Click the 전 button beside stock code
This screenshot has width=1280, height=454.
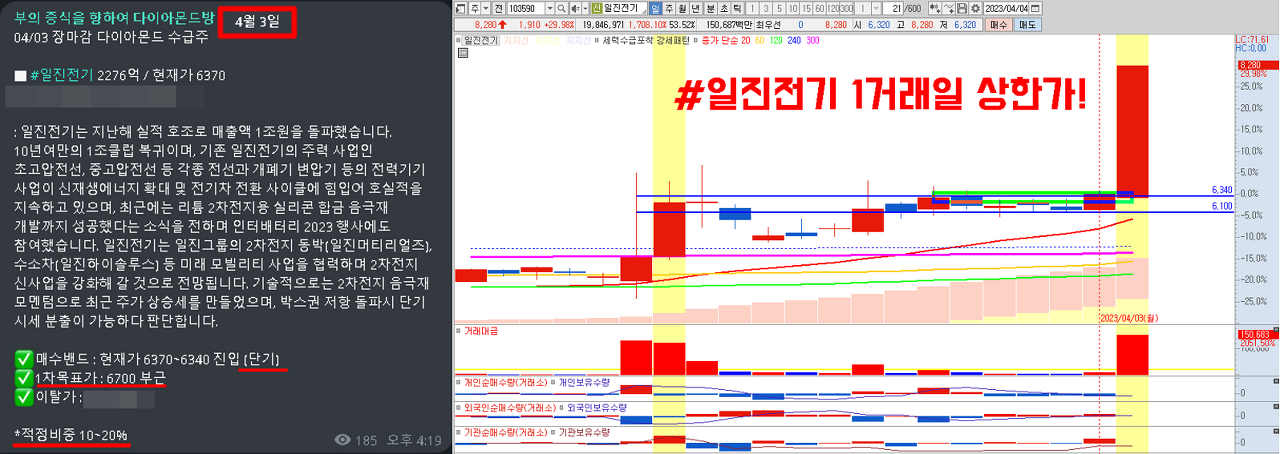(x=499, y=8)
